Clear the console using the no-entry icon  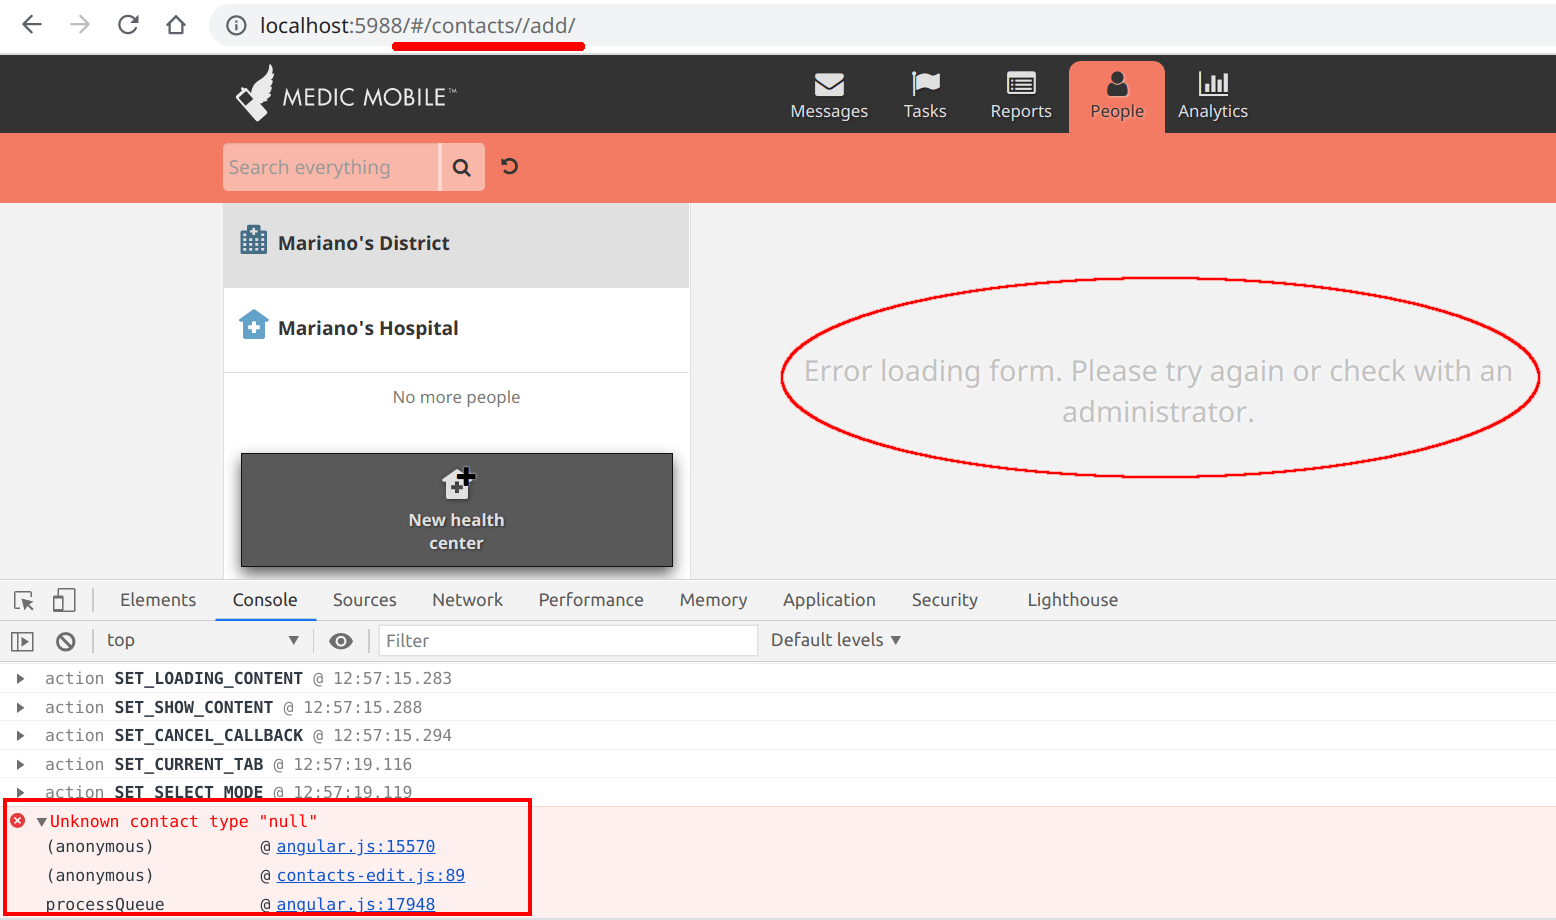coord(65,640)
